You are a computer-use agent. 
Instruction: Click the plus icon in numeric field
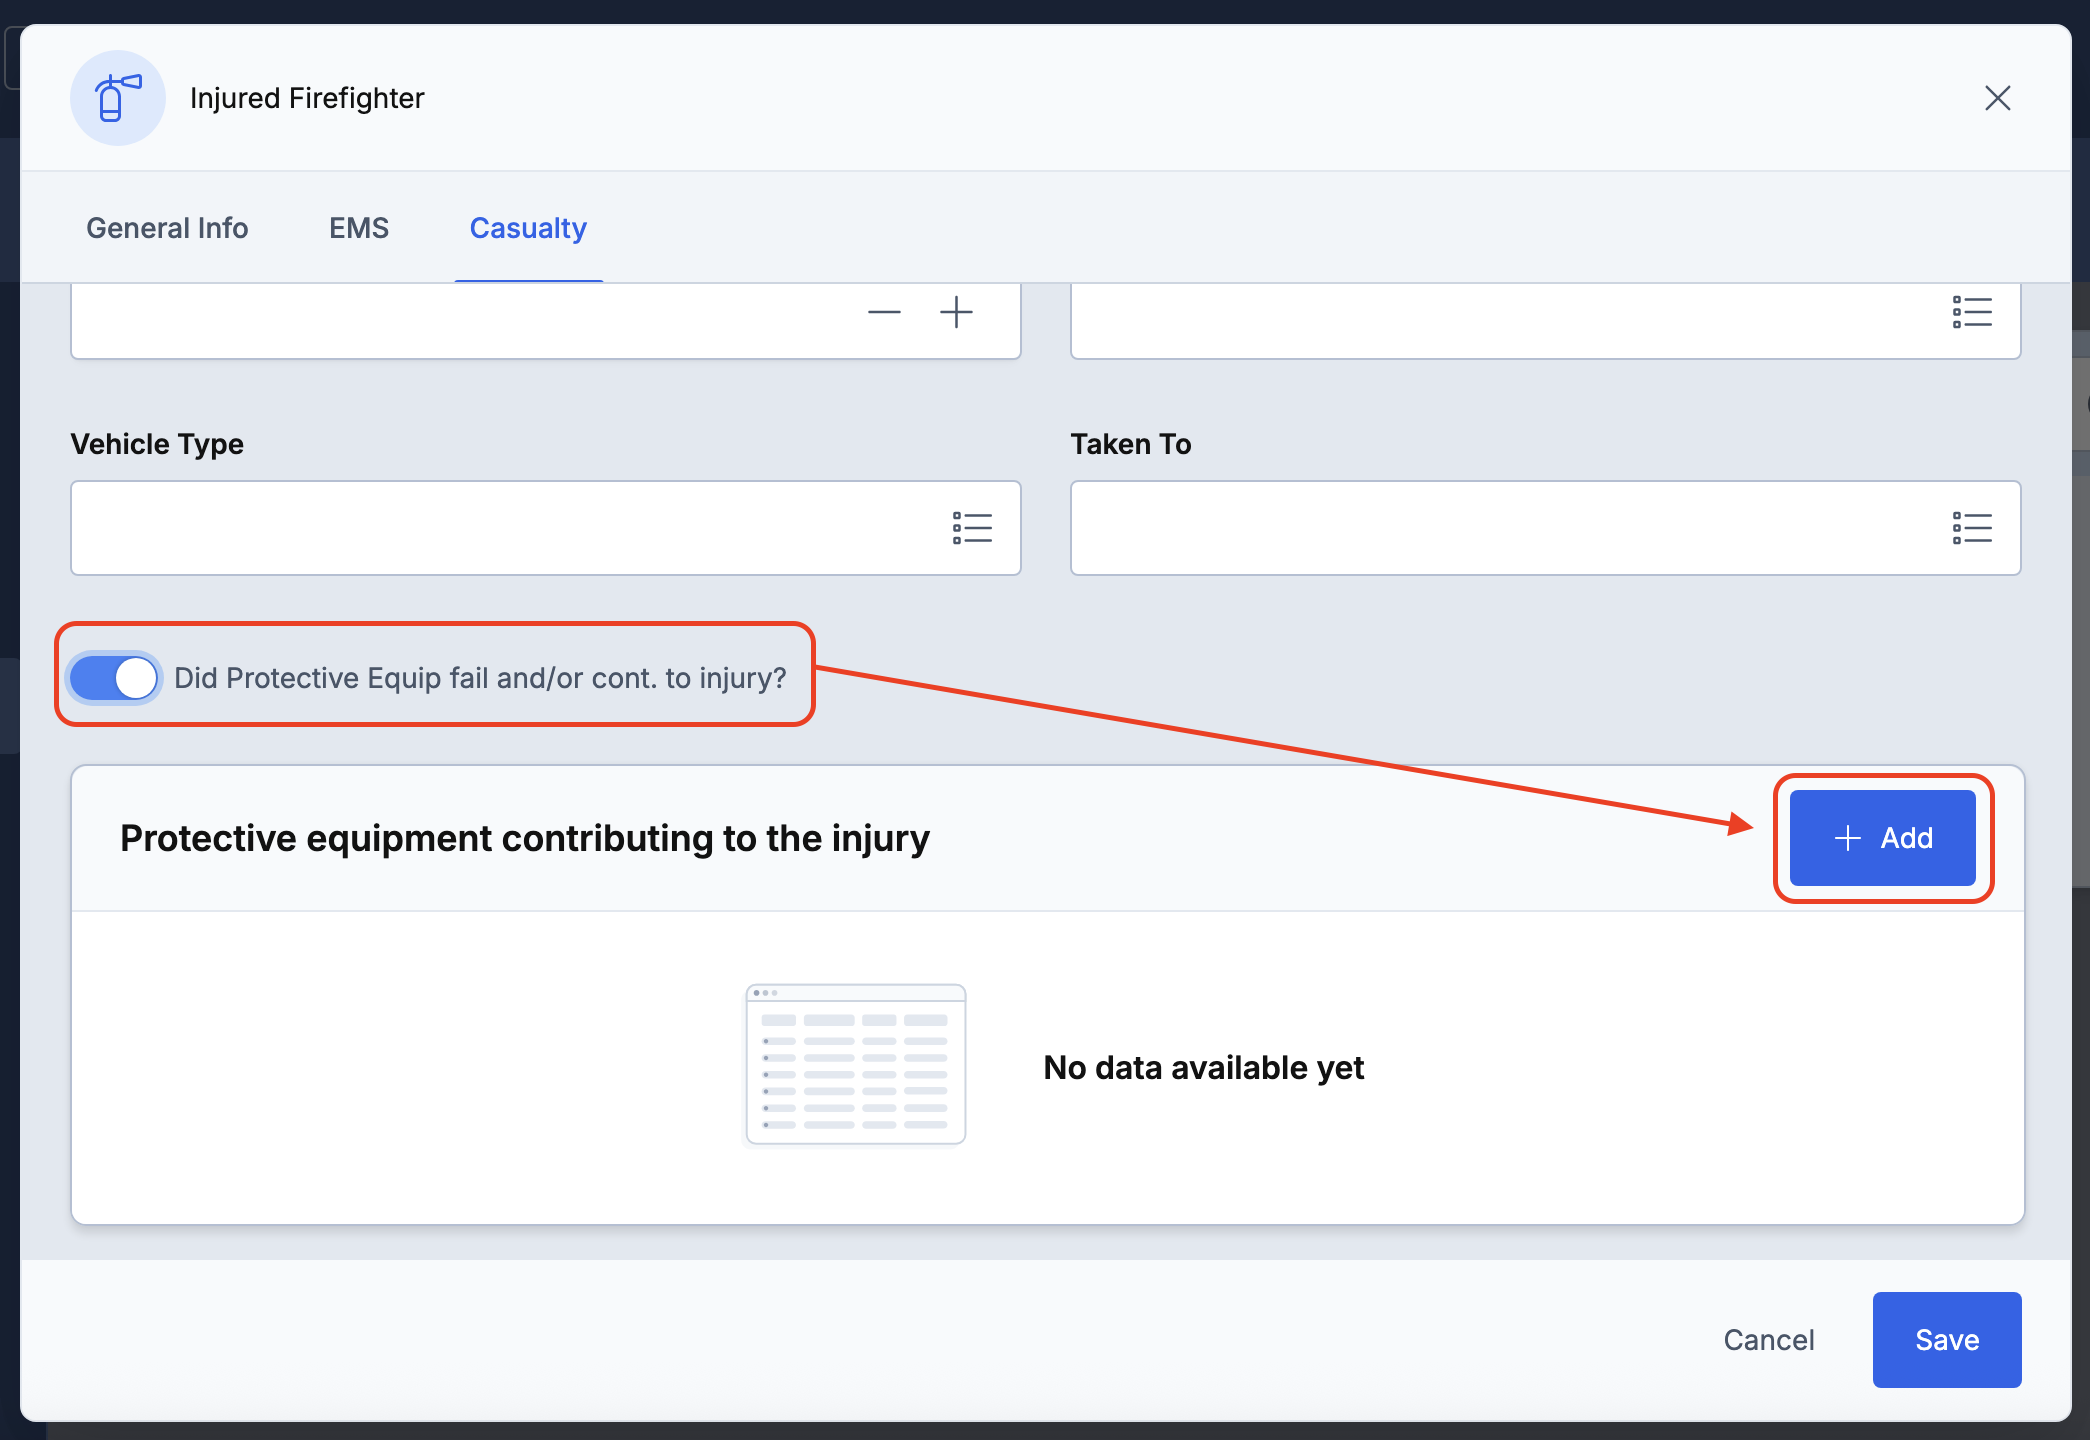[956, 313]
